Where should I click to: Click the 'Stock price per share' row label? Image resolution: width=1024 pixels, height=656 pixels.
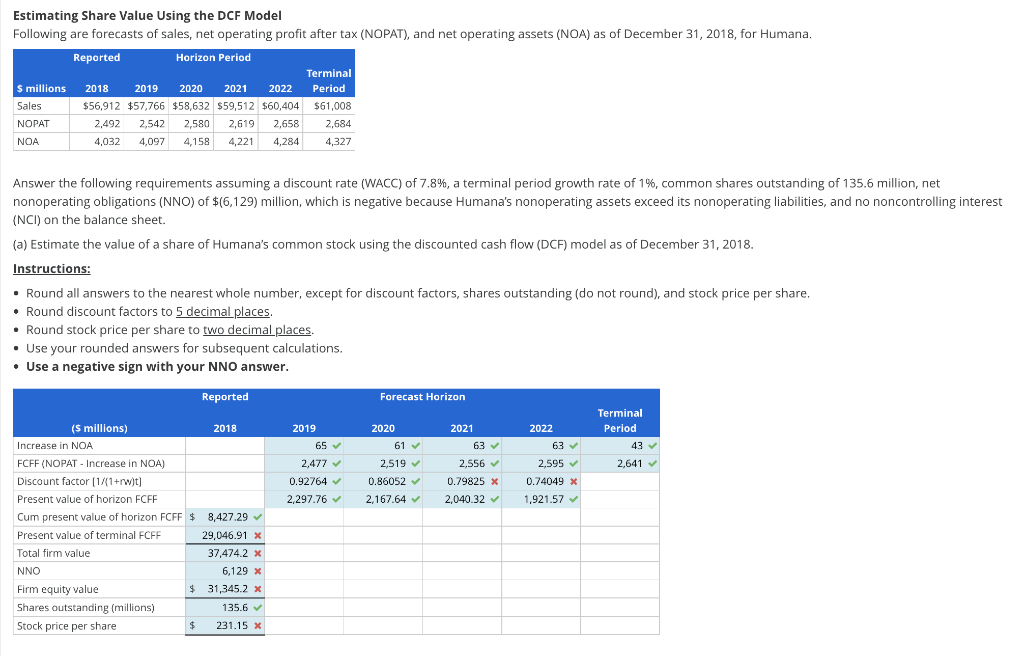(x=67, y=626)
